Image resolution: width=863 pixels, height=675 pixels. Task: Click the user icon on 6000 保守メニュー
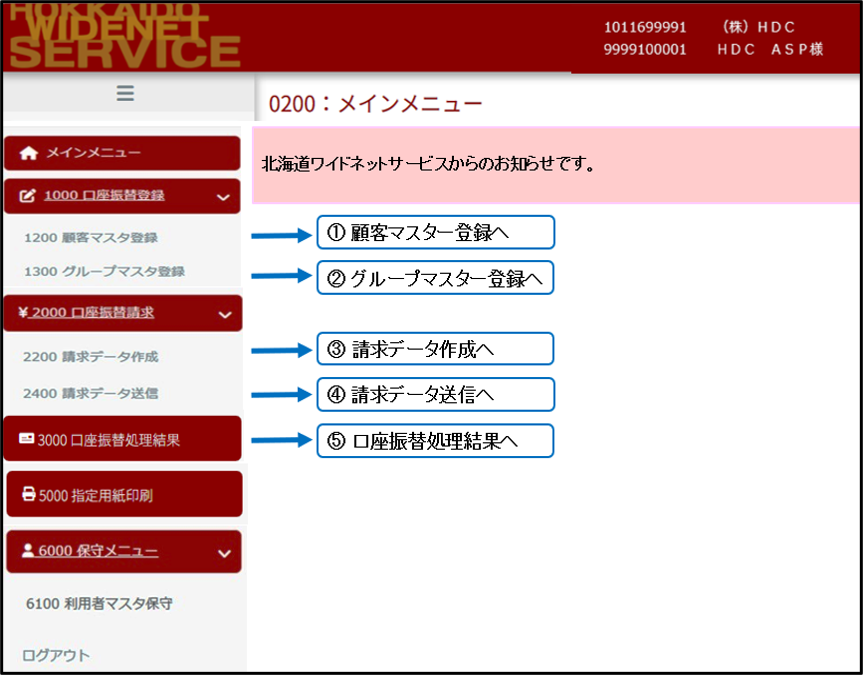(28, 551)
